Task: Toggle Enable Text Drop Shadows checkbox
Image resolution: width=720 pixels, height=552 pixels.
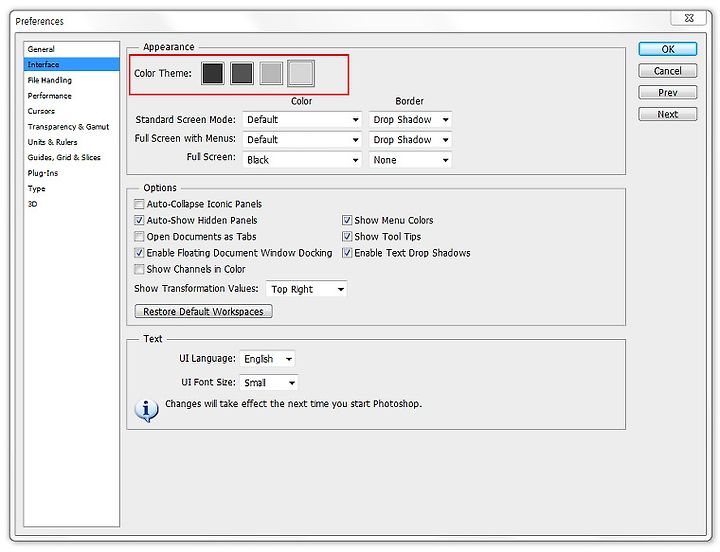Action: [347, 253]
